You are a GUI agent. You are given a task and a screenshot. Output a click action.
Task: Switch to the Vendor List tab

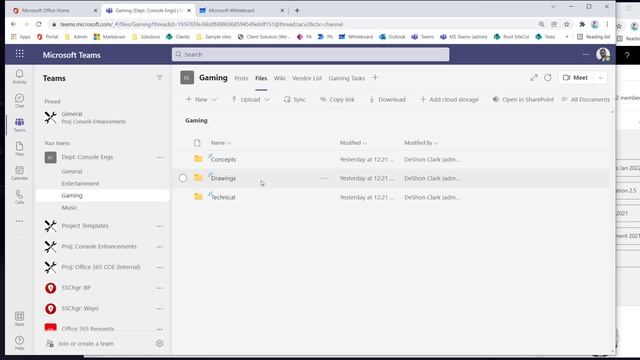(x=307, y=78)
